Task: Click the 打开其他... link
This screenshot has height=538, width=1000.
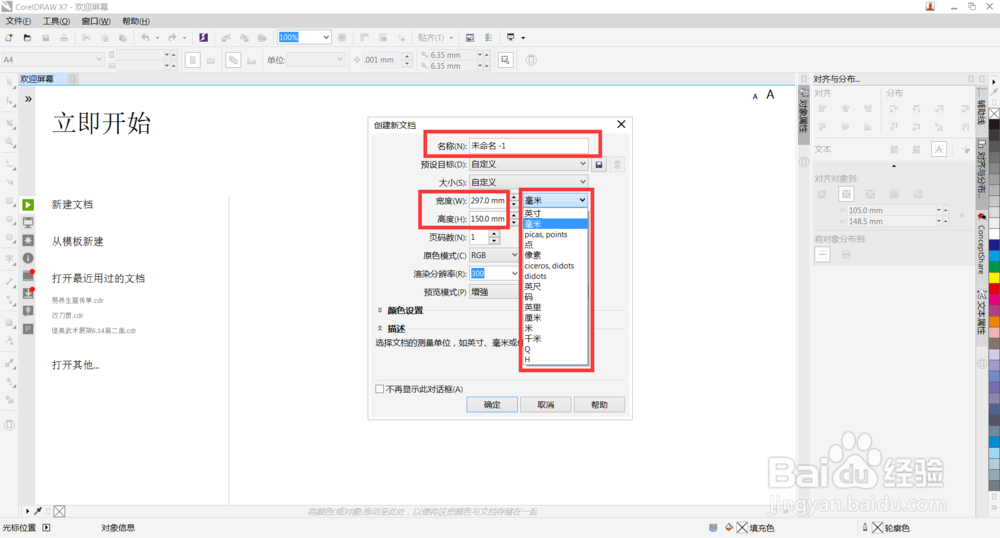Action: point(75,365)
